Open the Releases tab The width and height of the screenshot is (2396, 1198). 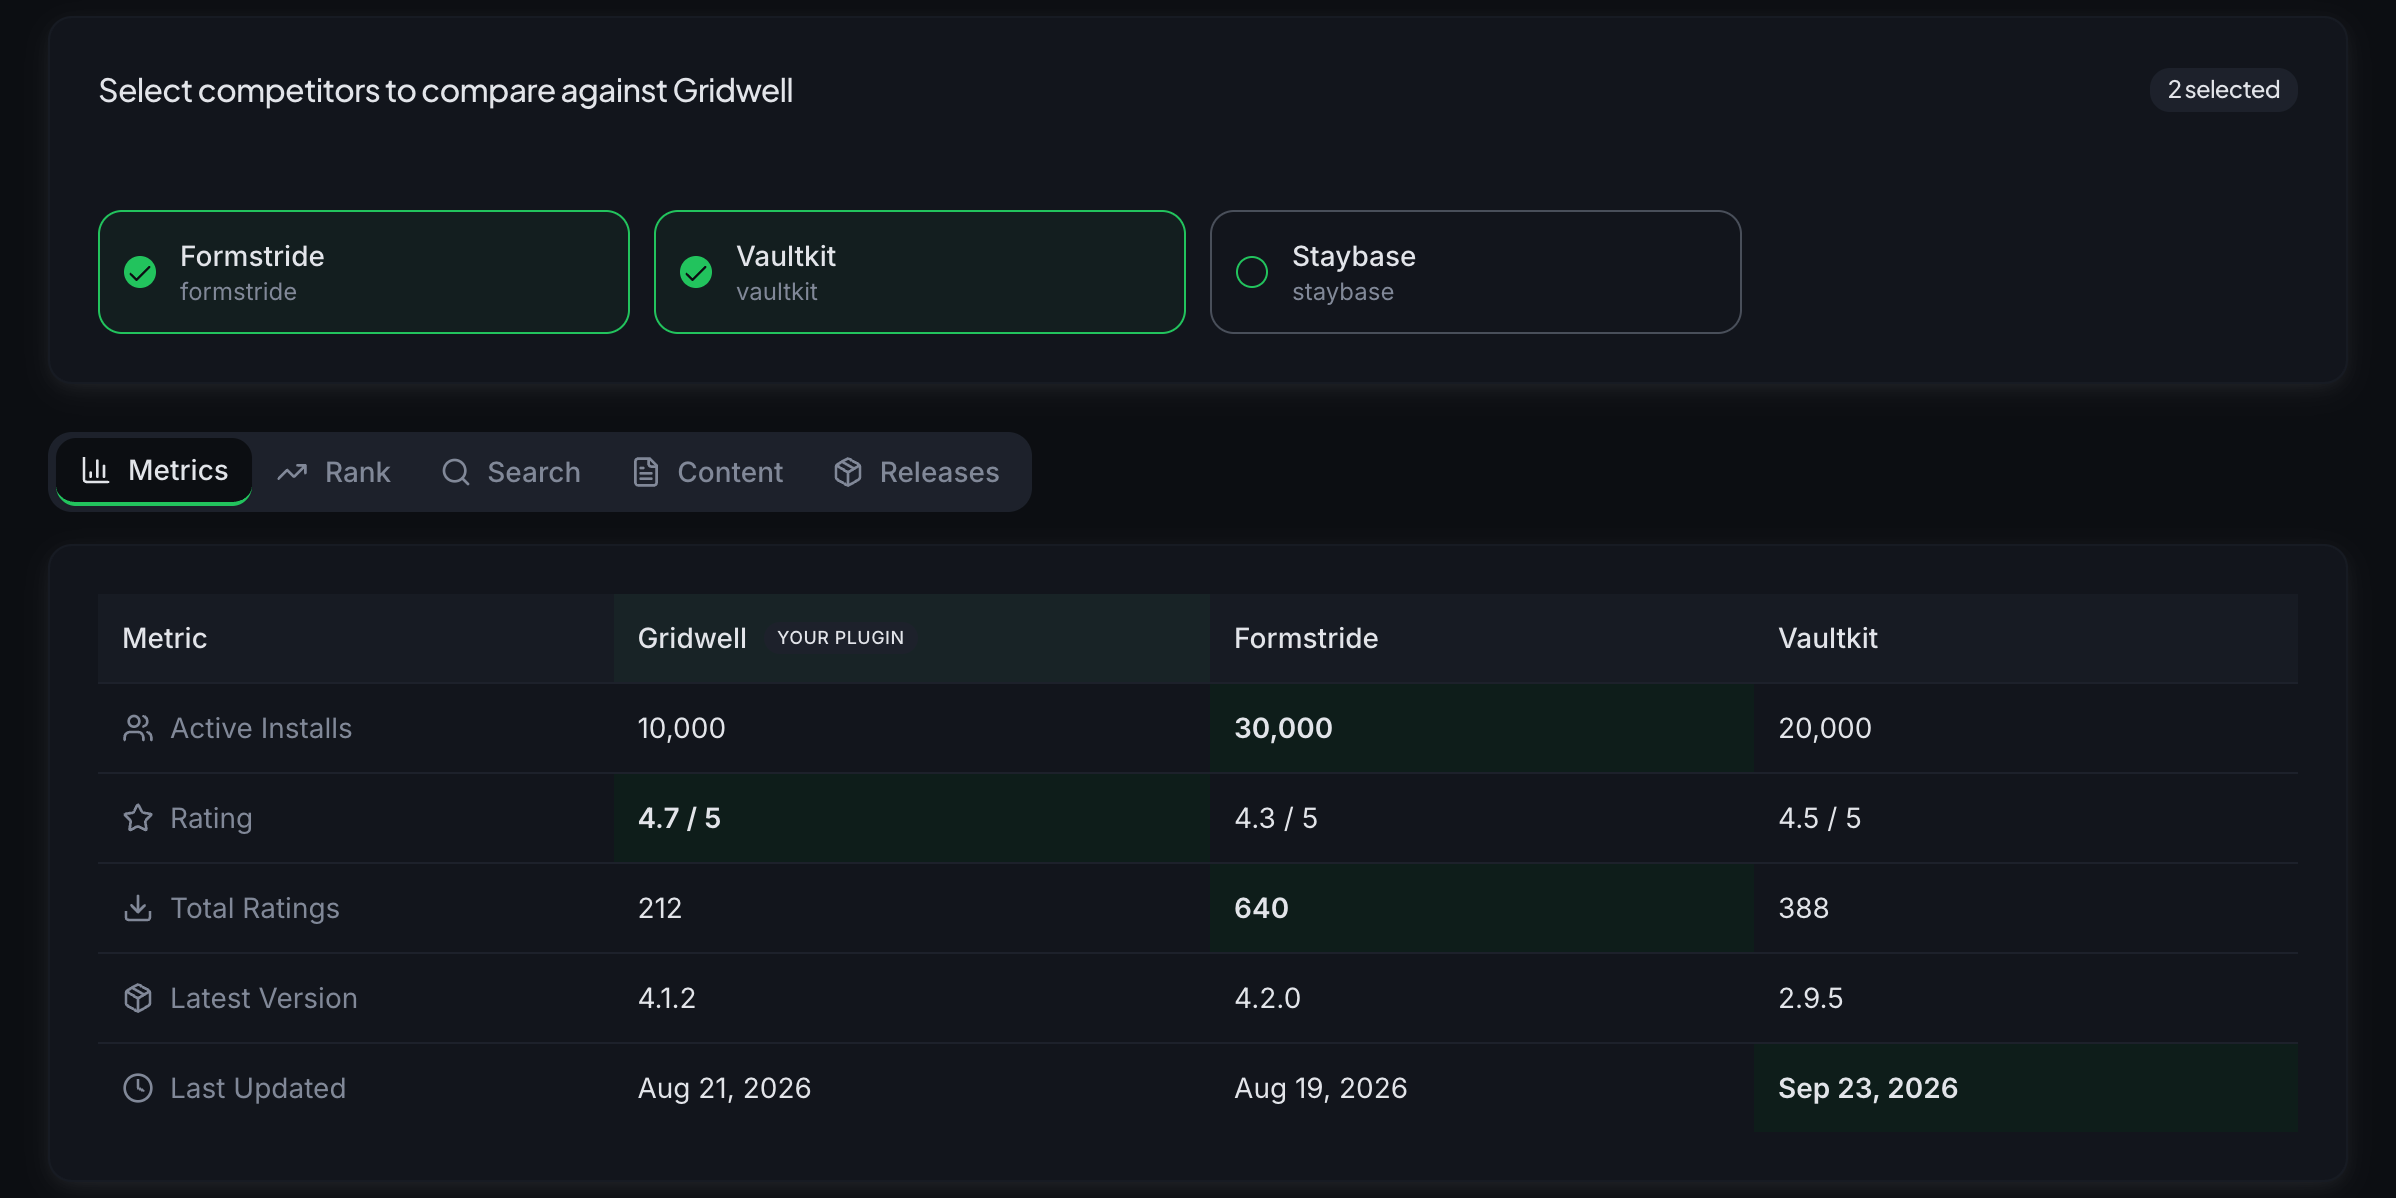[x=917, y=472]
